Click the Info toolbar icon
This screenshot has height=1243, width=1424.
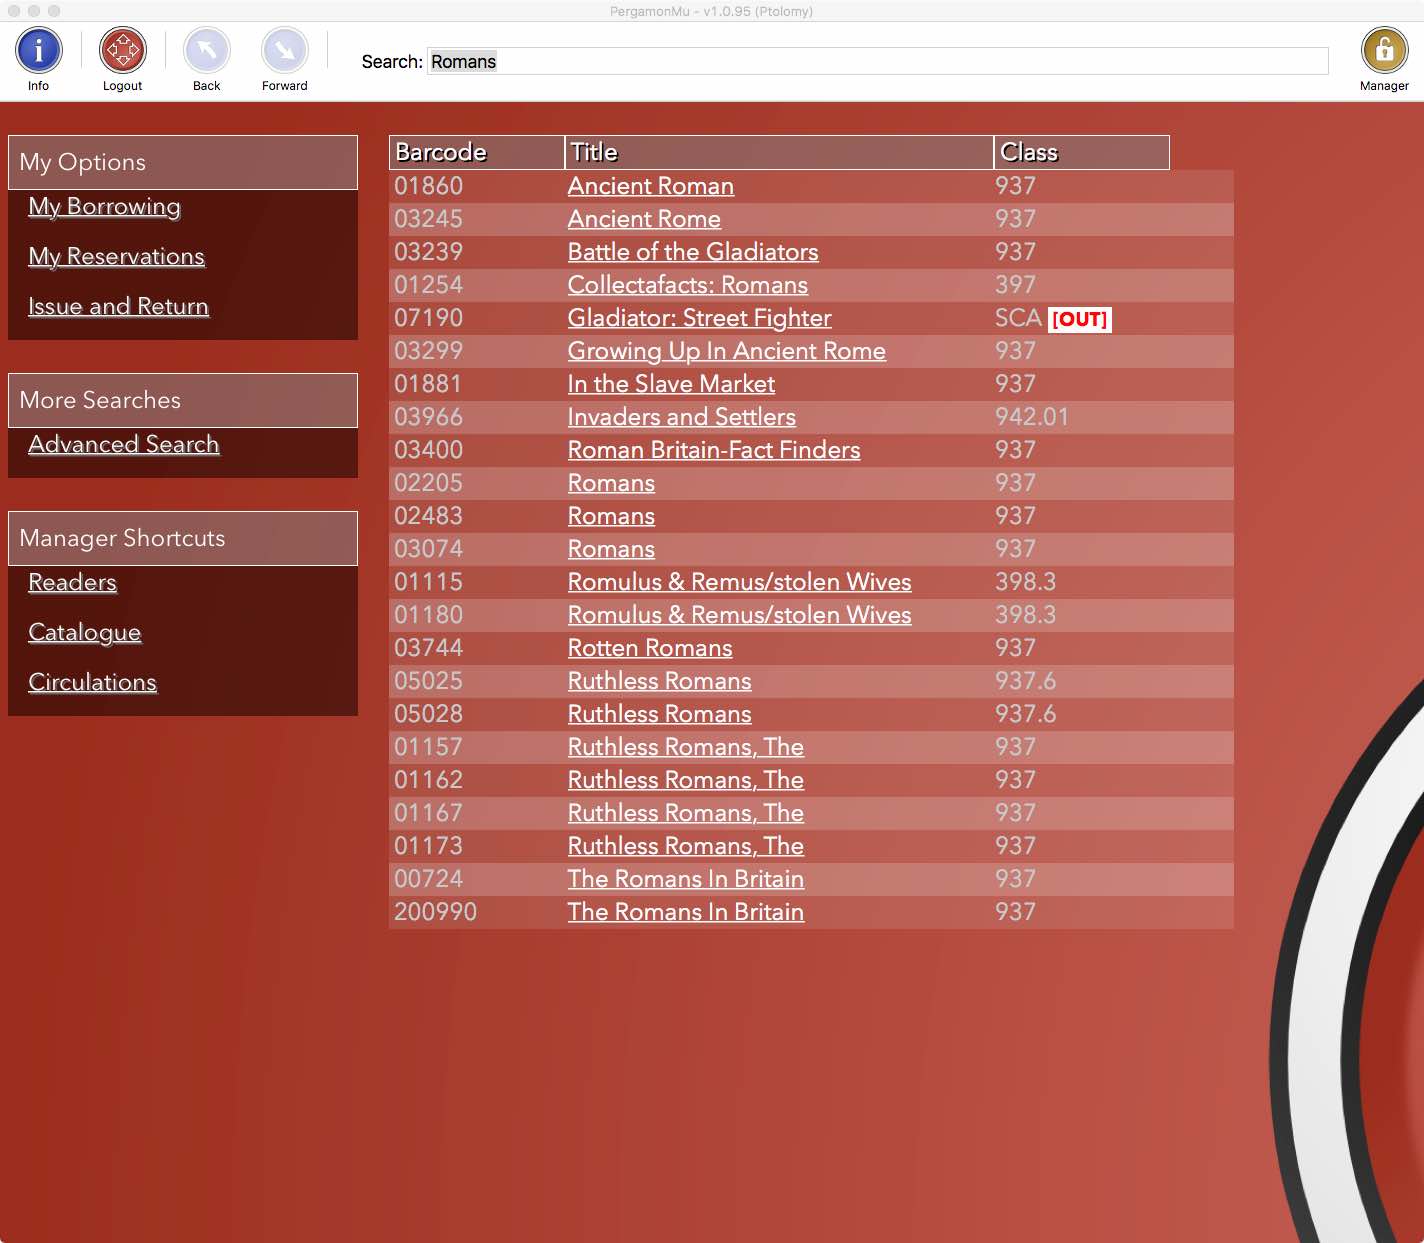pos(39,50)
